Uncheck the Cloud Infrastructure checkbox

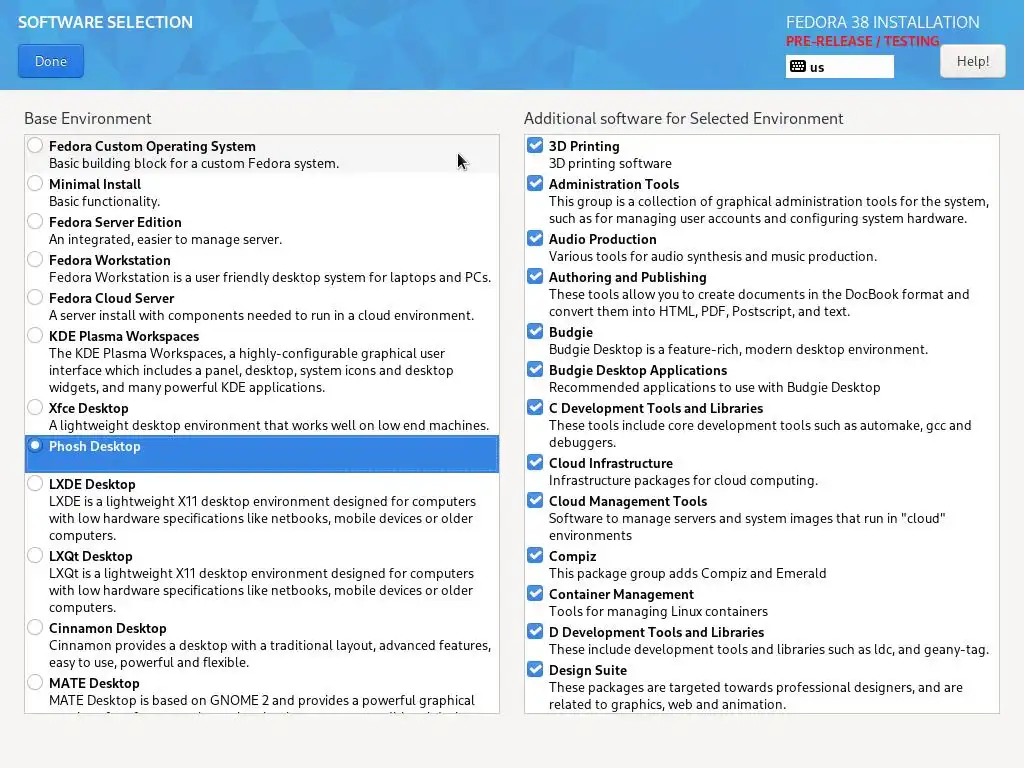pos(535,462)
